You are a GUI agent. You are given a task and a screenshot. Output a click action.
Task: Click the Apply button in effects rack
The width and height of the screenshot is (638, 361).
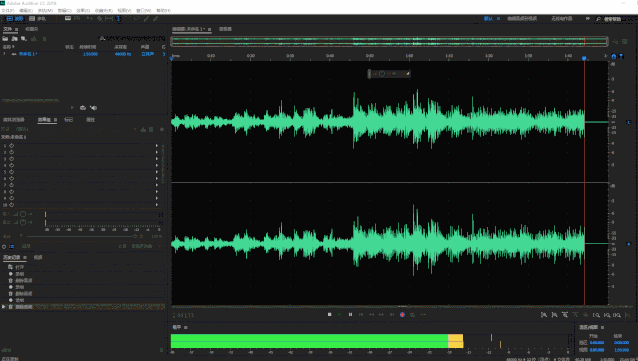(x=26, y=246)
